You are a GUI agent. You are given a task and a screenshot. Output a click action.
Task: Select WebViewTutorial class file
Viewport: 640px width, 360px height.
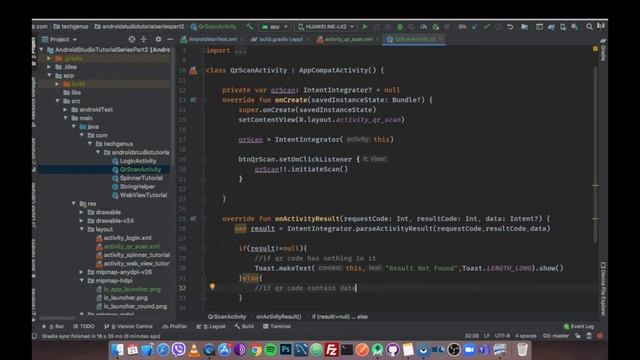143,195
